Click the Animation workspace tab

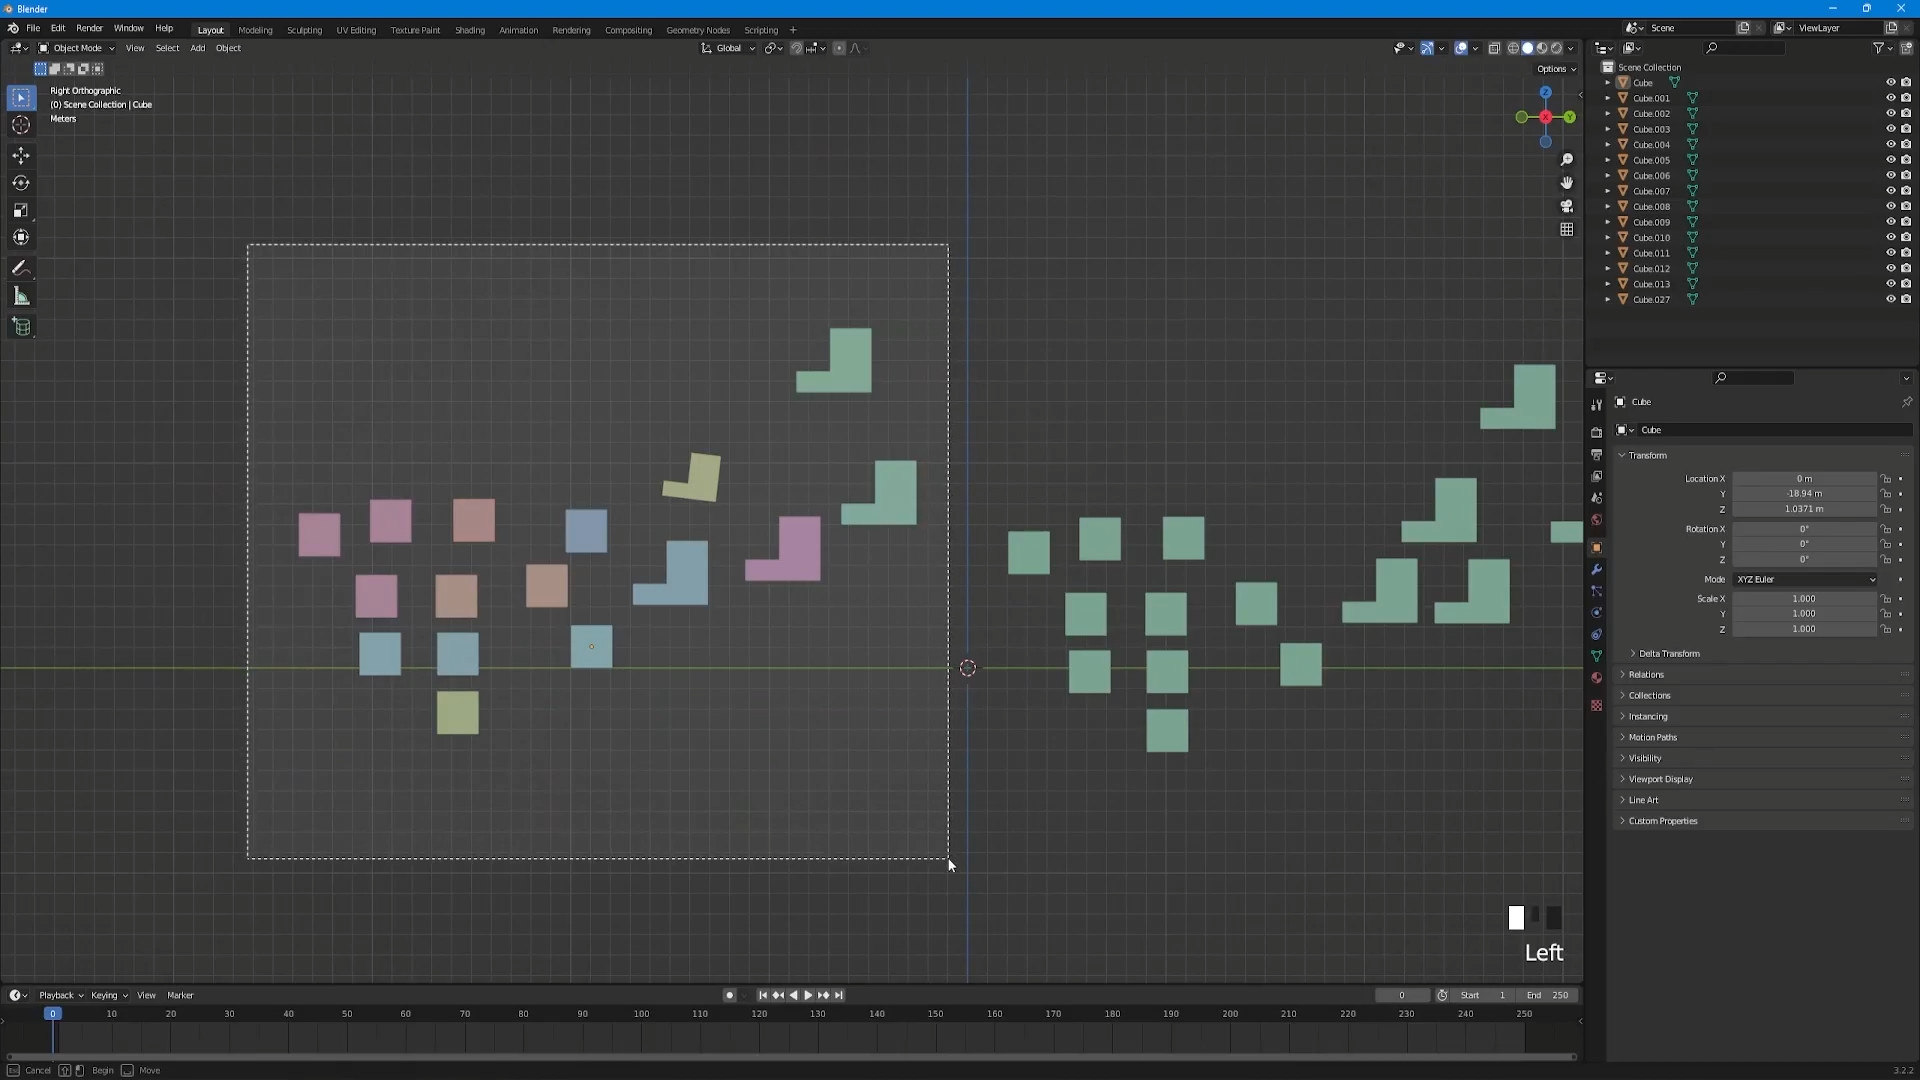pyautogui.click(x=518, y=29)
